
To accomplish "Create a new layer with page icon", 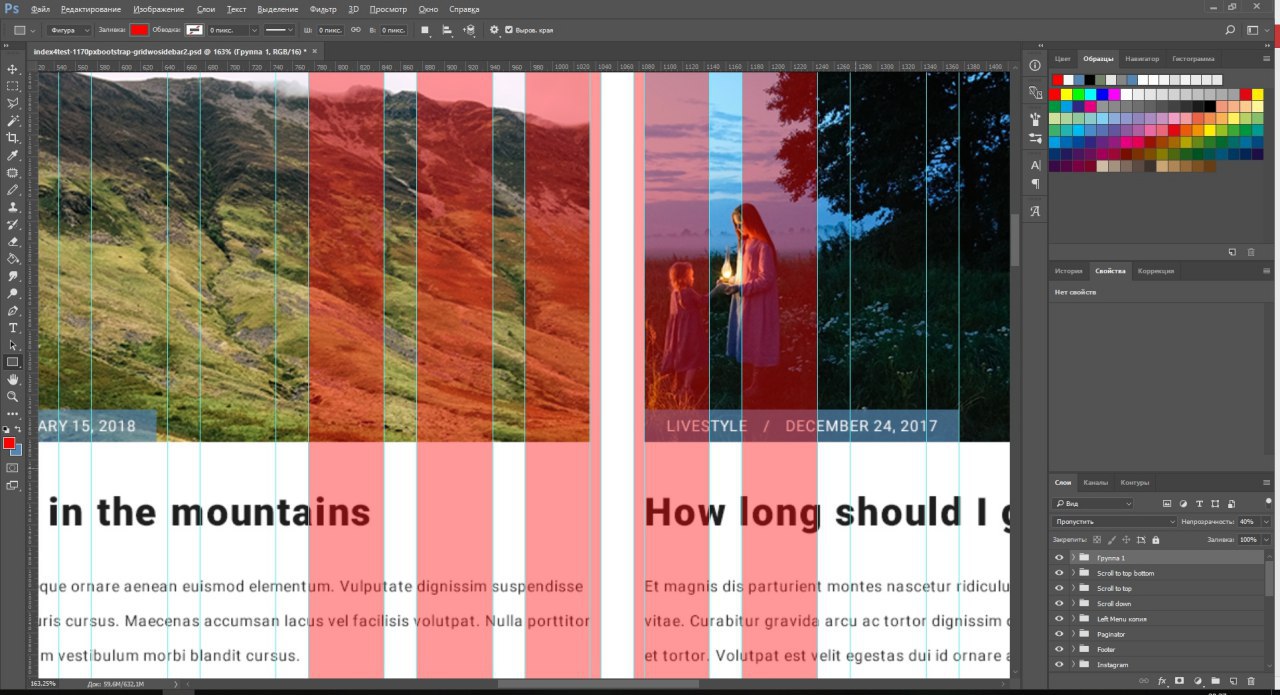I will (x=1233, y=681).
